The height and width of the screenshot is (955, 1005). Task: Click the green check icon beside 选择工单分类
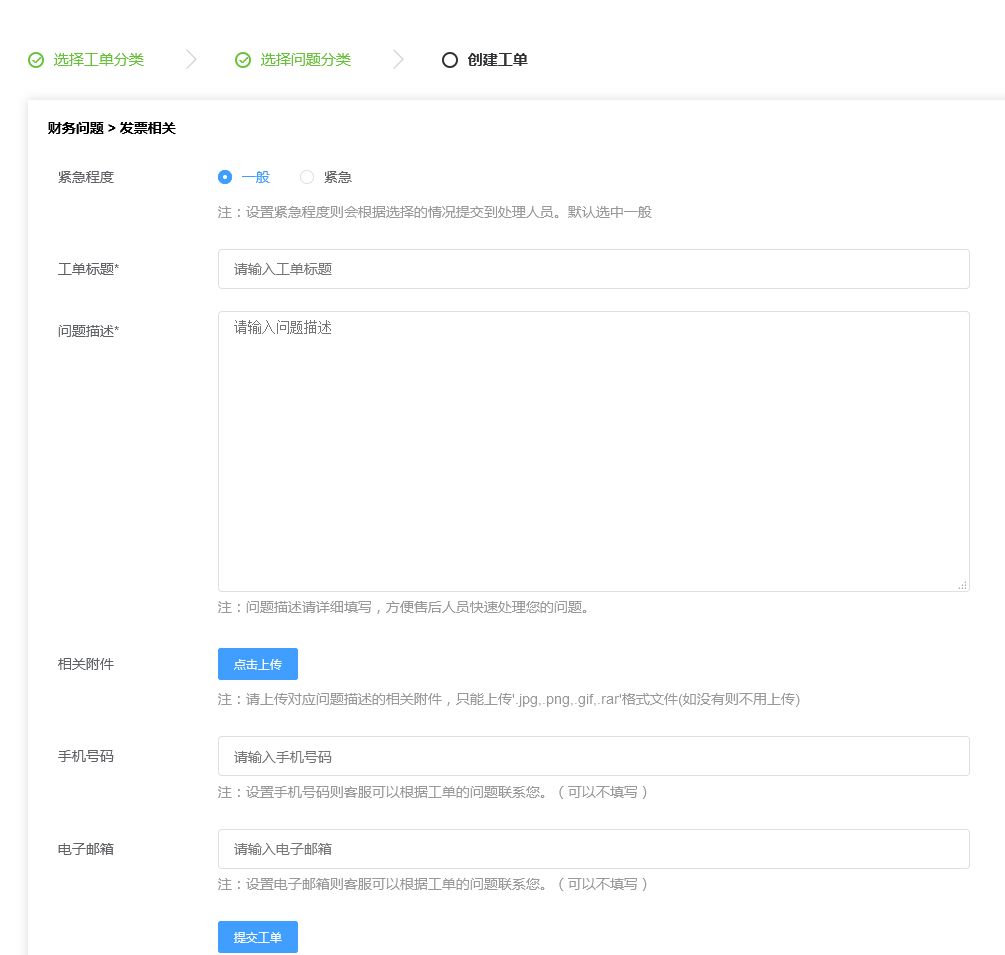tap(36, 60)
